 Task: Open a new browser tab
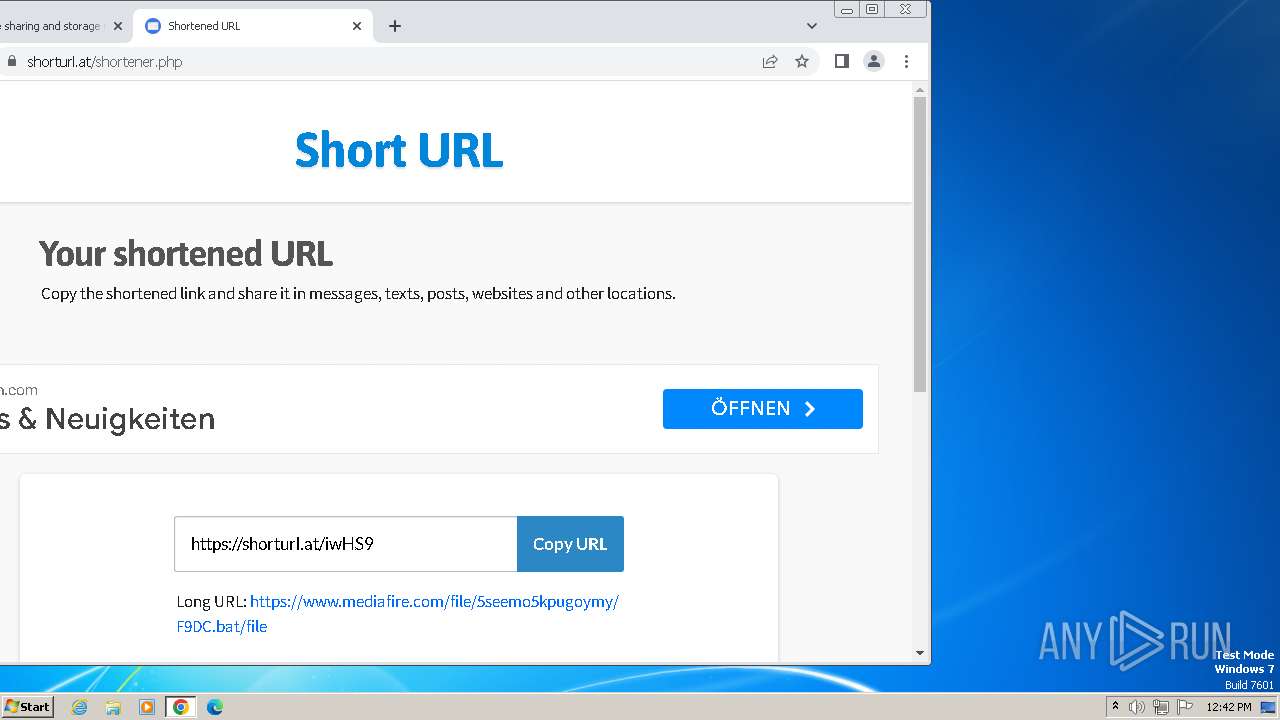click(x=395, y=26)
